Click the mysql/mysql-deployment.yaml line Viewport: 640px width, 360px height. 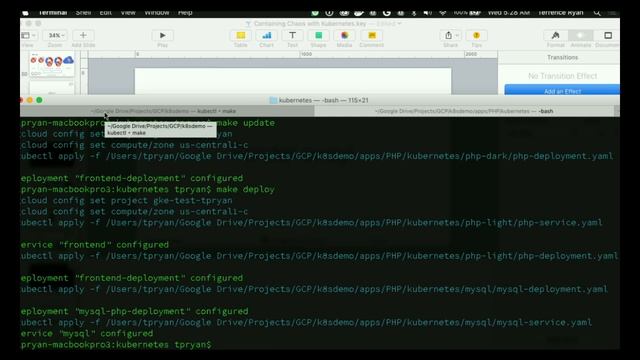(x=314, y=289)
